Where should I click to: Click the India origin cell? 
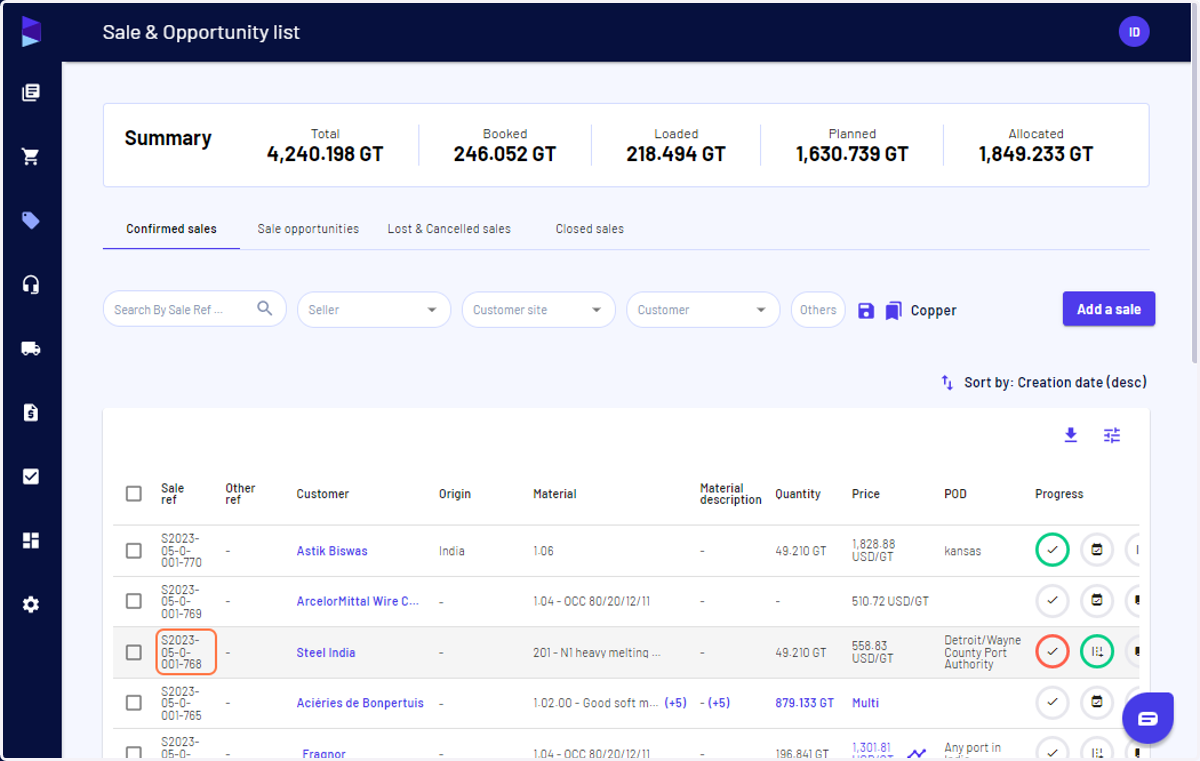(x=451, y=551)
